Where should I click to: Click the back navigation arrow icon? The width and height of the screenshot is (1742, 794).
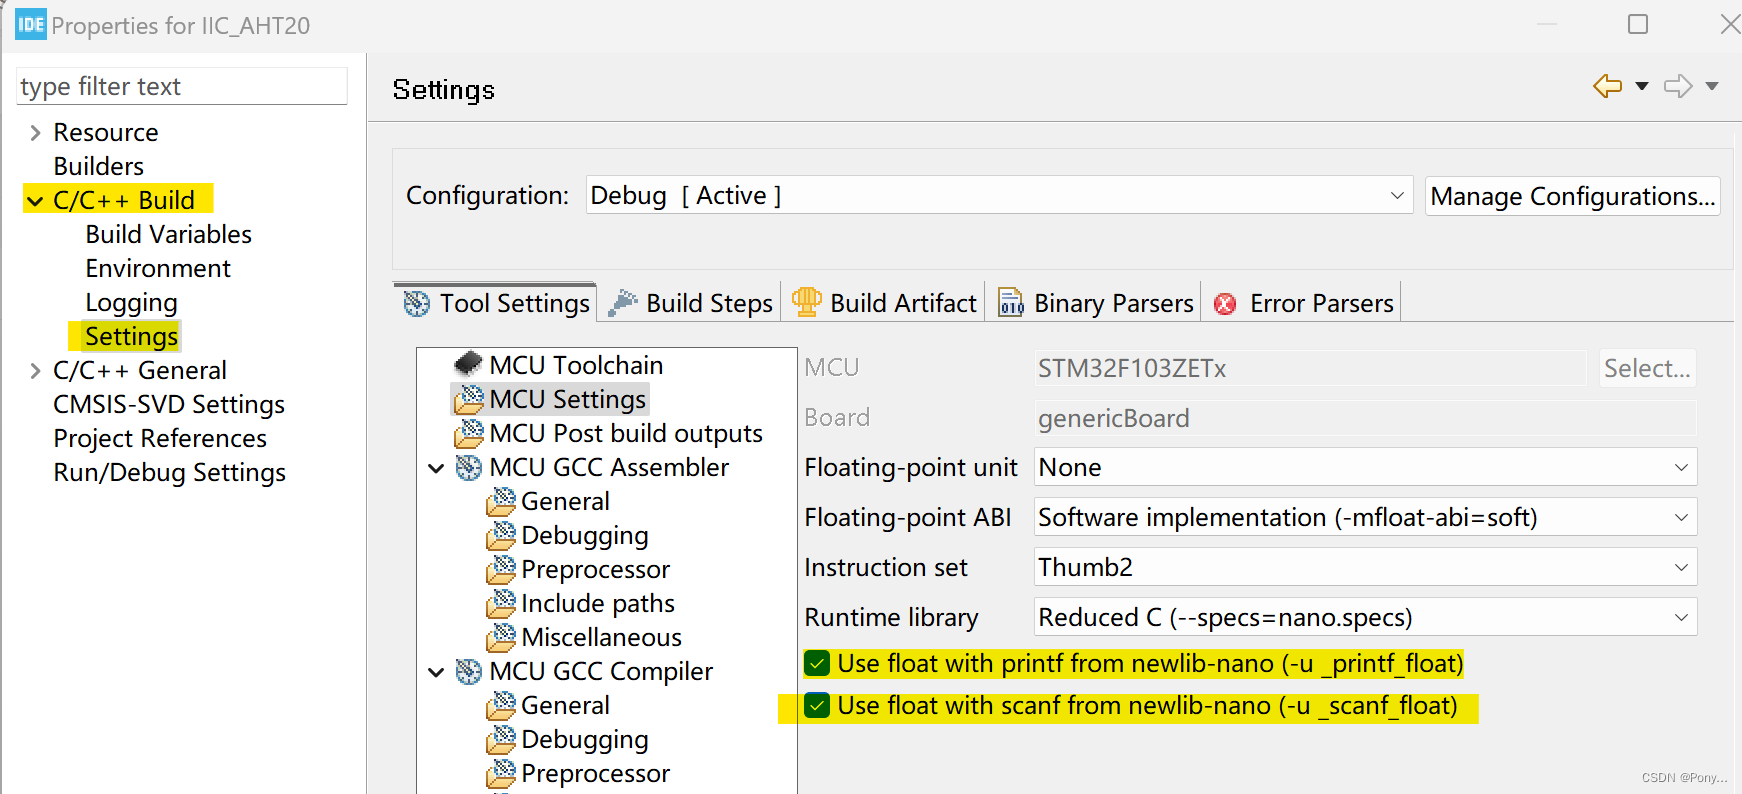pos(1607,86)
